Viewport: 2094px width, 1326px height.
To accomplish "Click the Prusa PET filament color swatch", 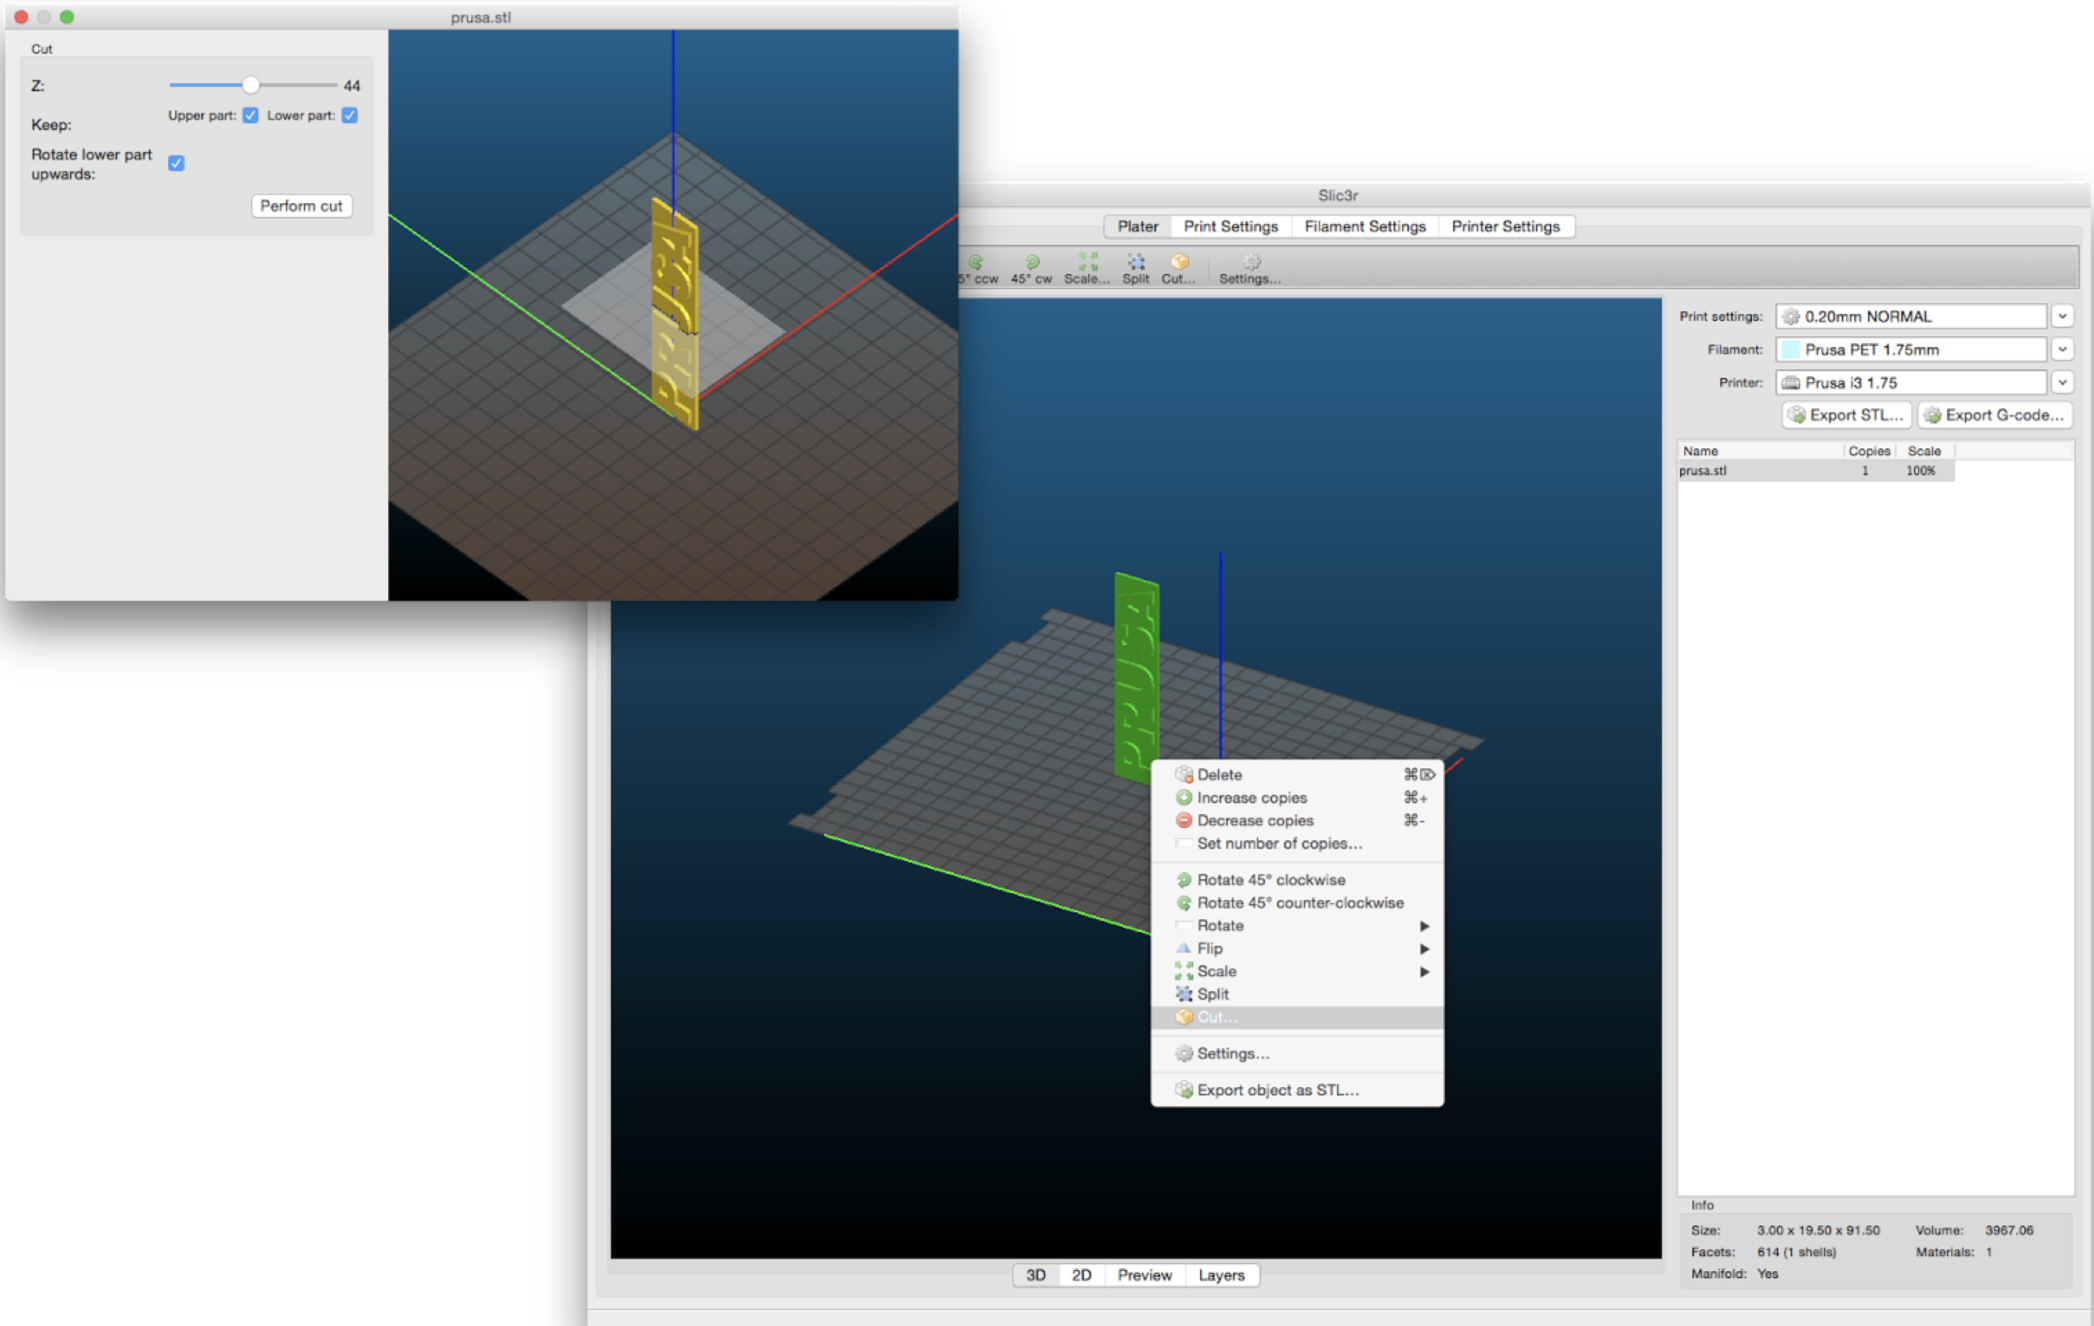I will [x=1791, y=349].
